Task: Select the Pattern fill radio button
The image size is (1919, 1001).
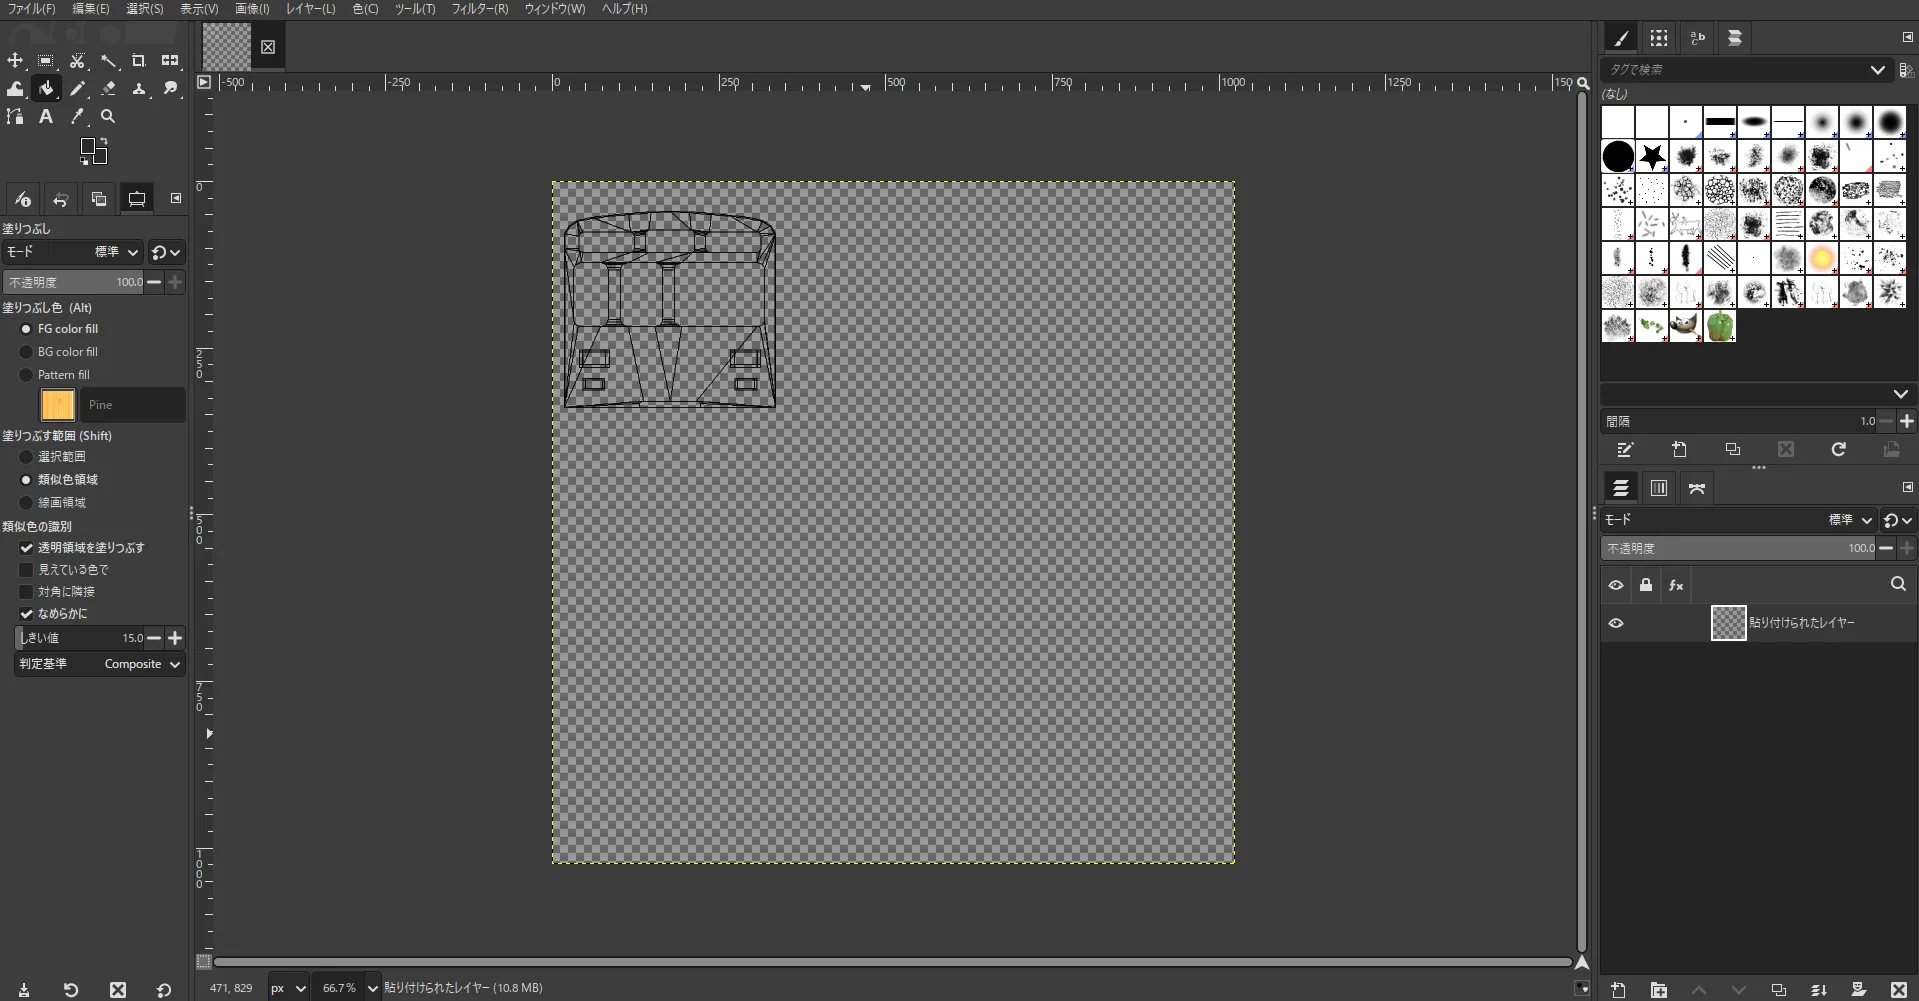Action: (26, 374)
